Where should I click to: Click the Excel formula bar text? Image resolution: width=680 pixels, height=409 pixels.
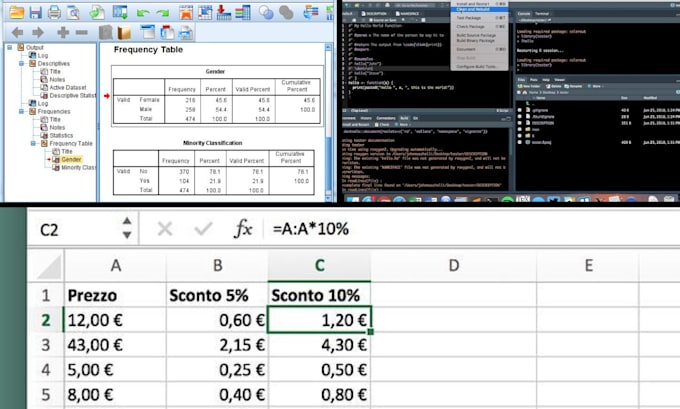pos(311,229)
